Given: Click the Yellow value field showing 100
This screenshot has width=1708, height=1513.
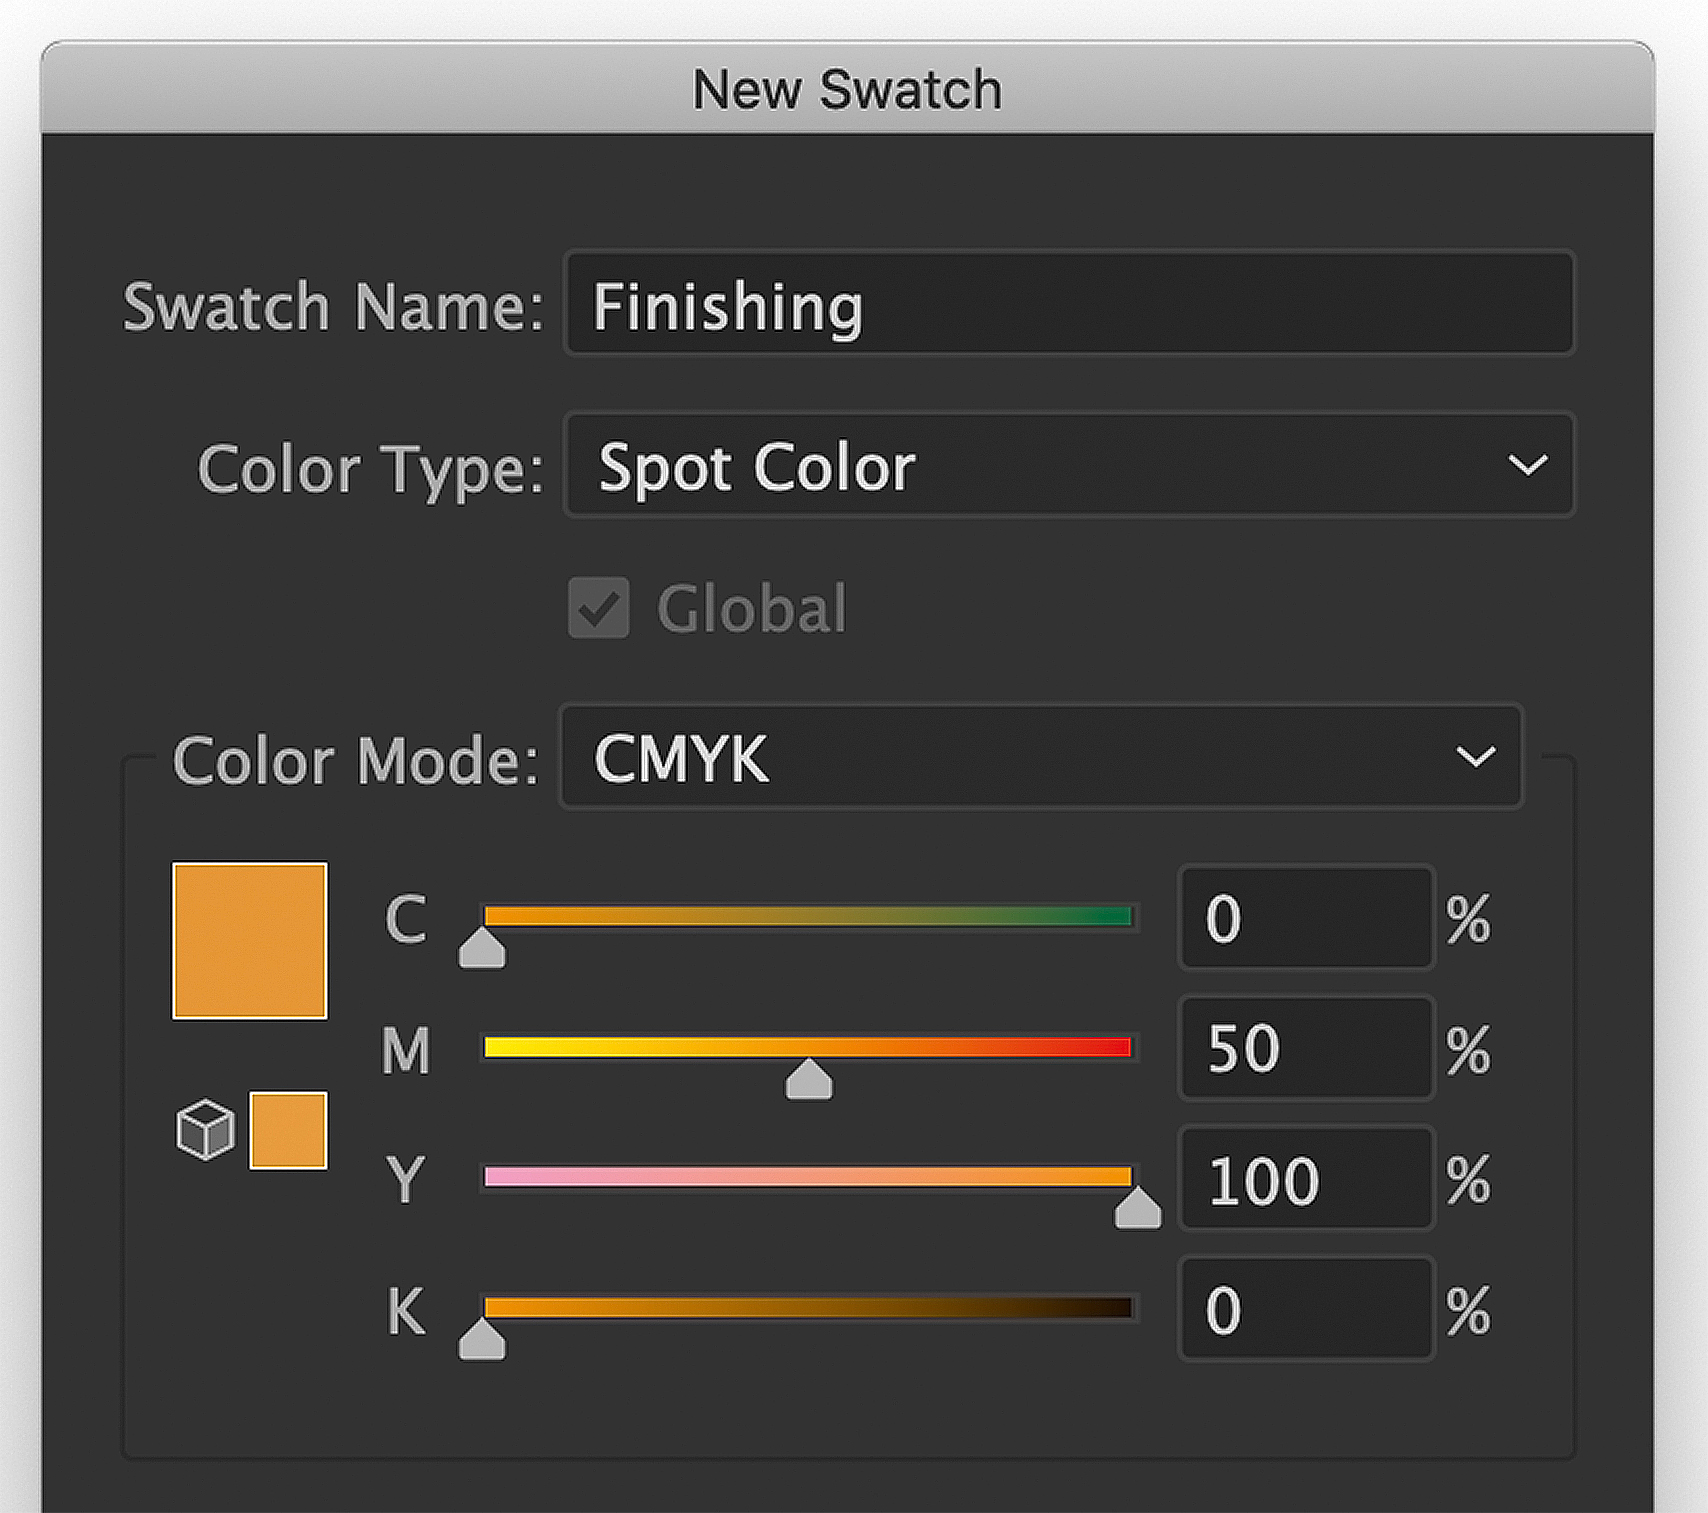Looking at the screenshot, I should (1306, 1178).
